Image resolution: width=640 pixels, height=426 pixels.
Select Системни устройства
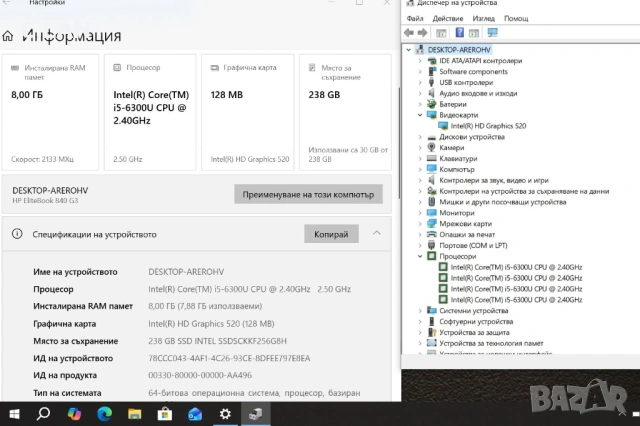pos(473,311)
